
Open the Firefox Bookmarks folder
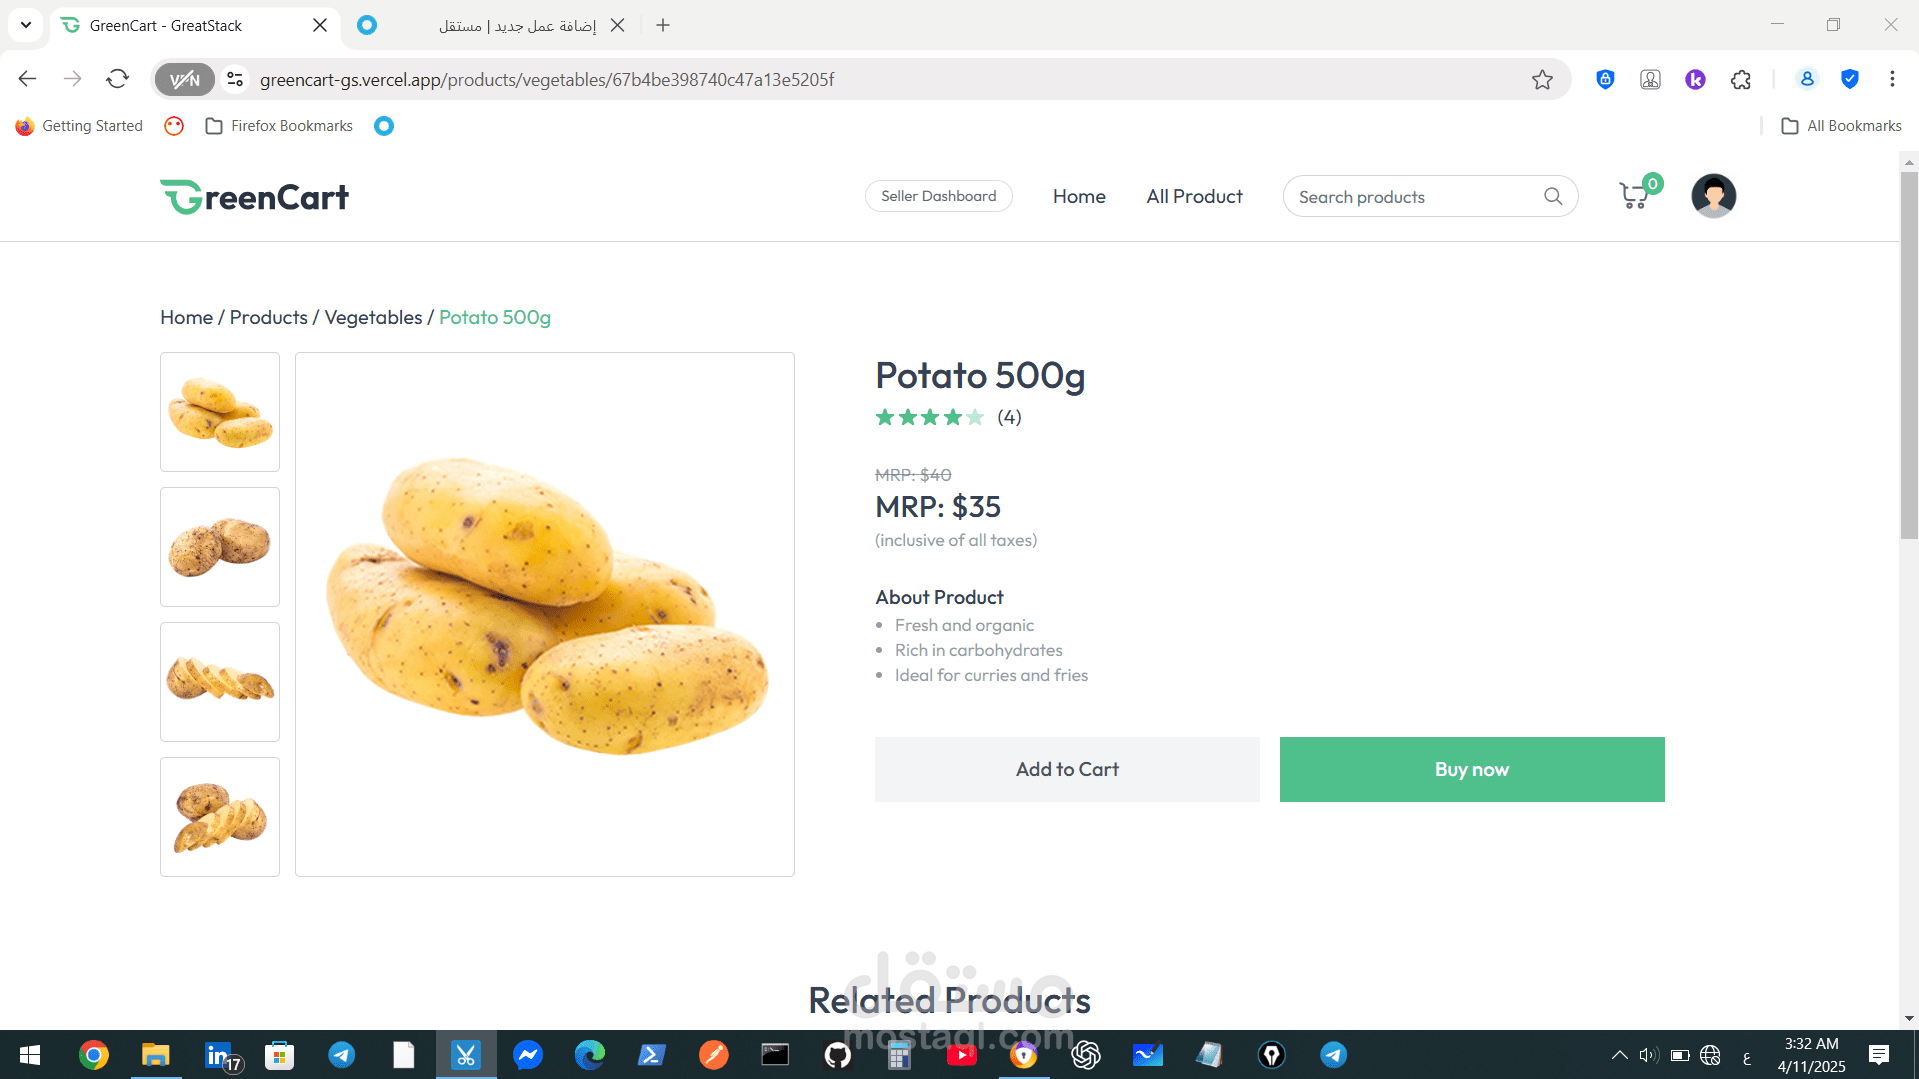click(x=279, y=126)
